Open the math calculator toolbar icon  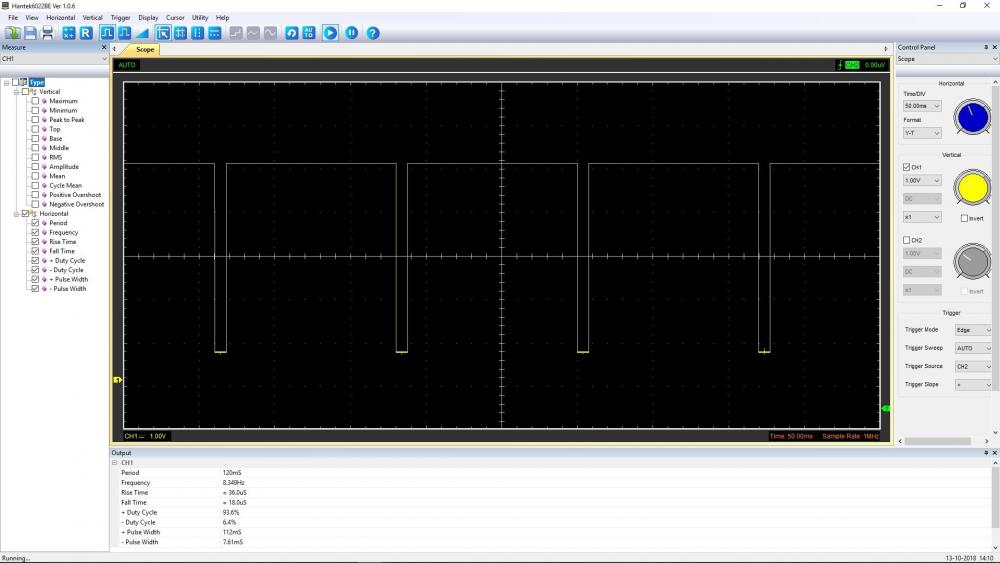click(x=69, y=33)
